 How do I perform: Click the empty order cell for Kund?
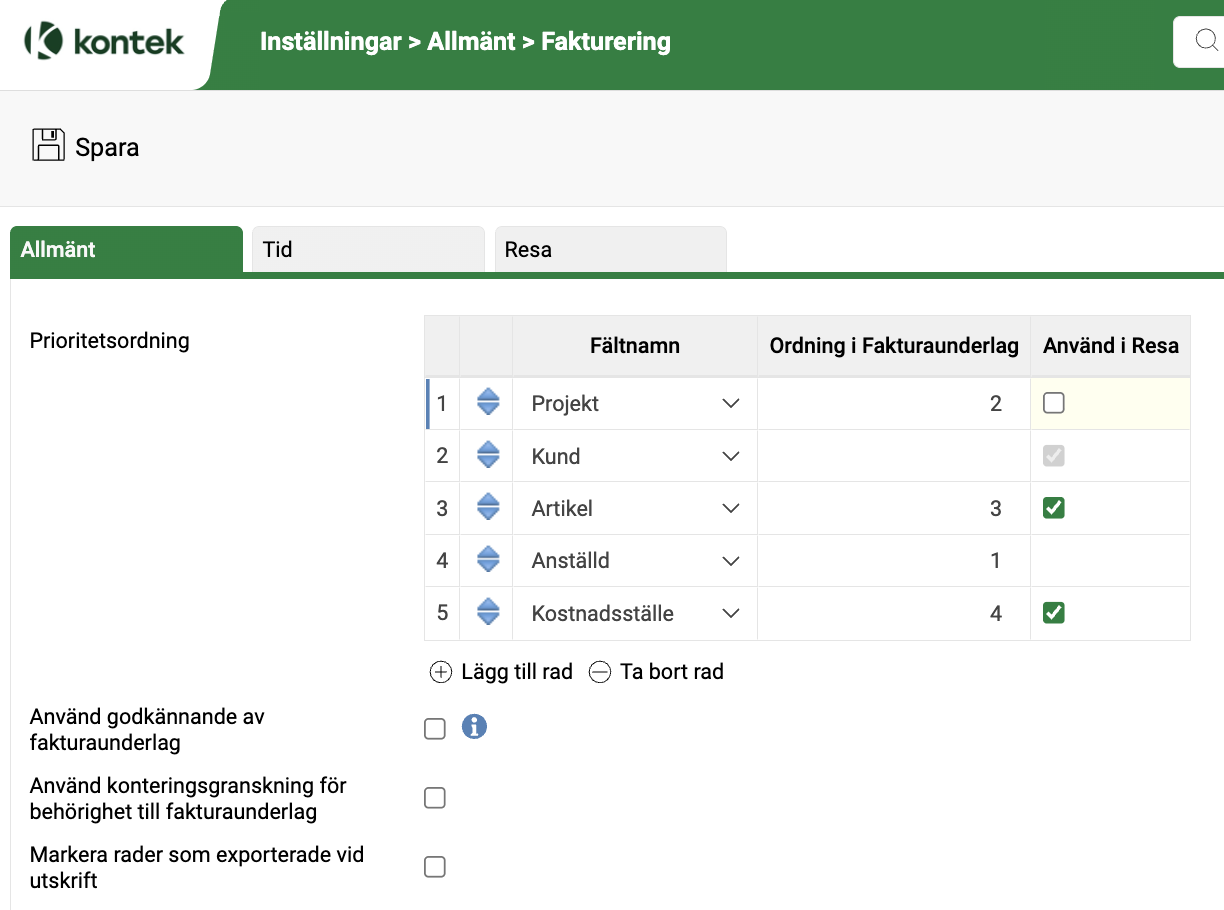pos(894,456)
